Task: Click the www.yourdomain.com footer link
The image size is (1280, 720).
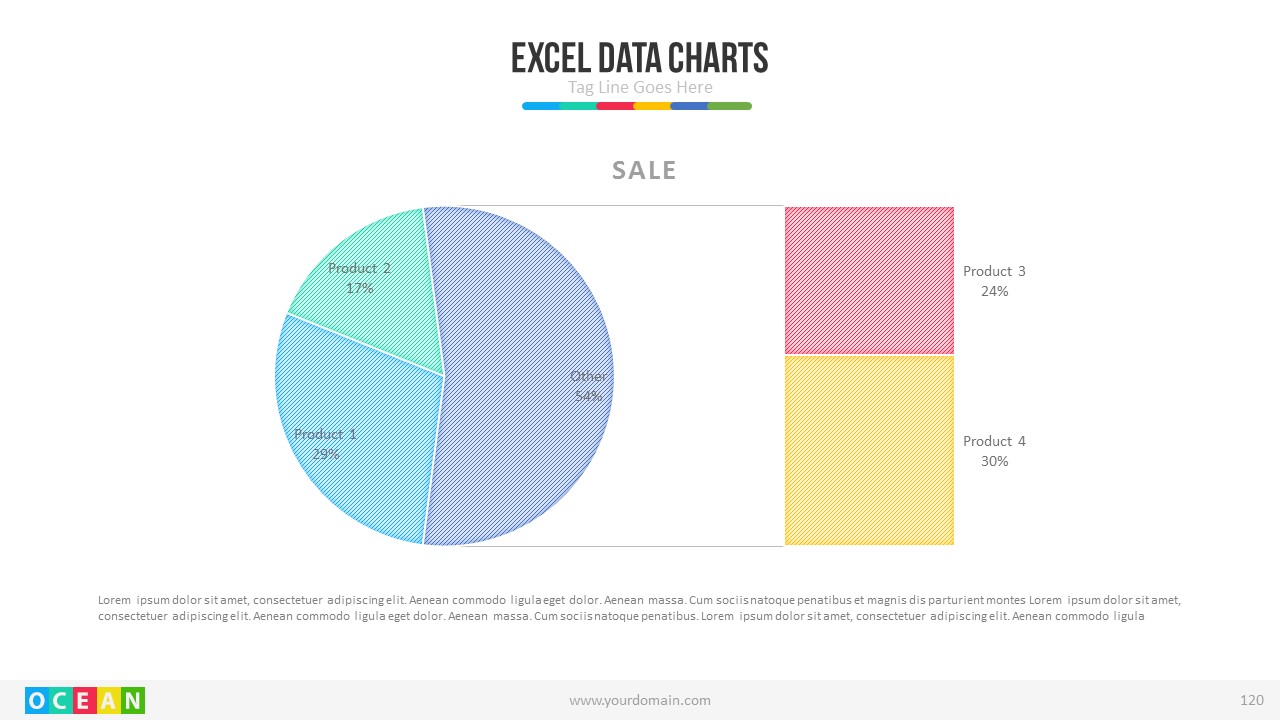Action: click(640, 700)
